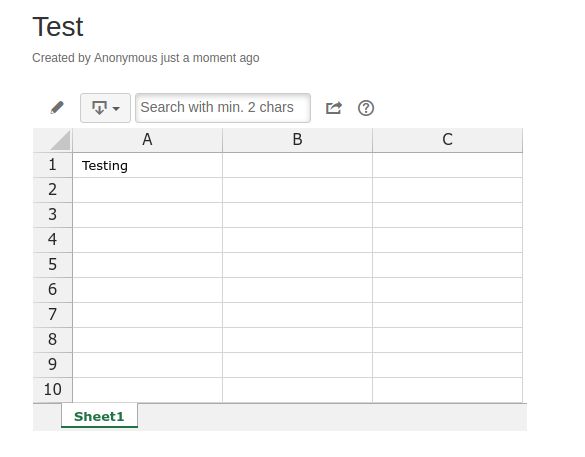585x457 pixels.
Task: Click the search input field
Action: pos(223,108)
